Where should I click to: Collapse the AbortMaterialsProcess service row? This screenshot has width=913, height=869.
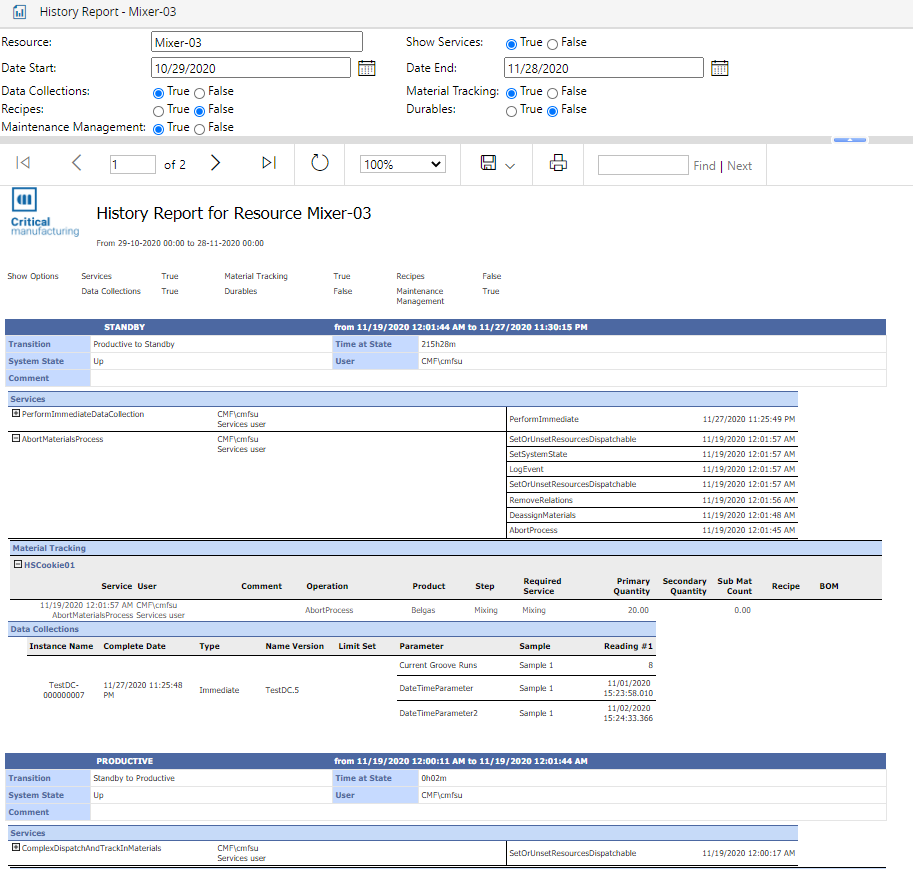pyautogui.click(x=16, y=439)
